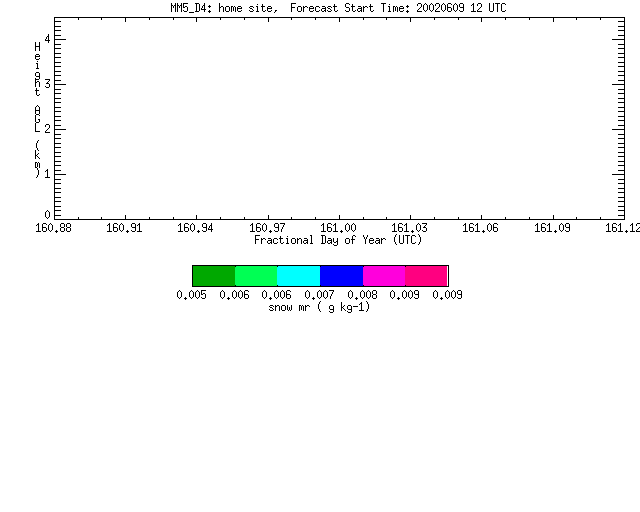Image resolution: width=640 pixels, height=512 pixels.
Task: Click the x-axis tick label 160.94
Action: [x=195, y=228]
